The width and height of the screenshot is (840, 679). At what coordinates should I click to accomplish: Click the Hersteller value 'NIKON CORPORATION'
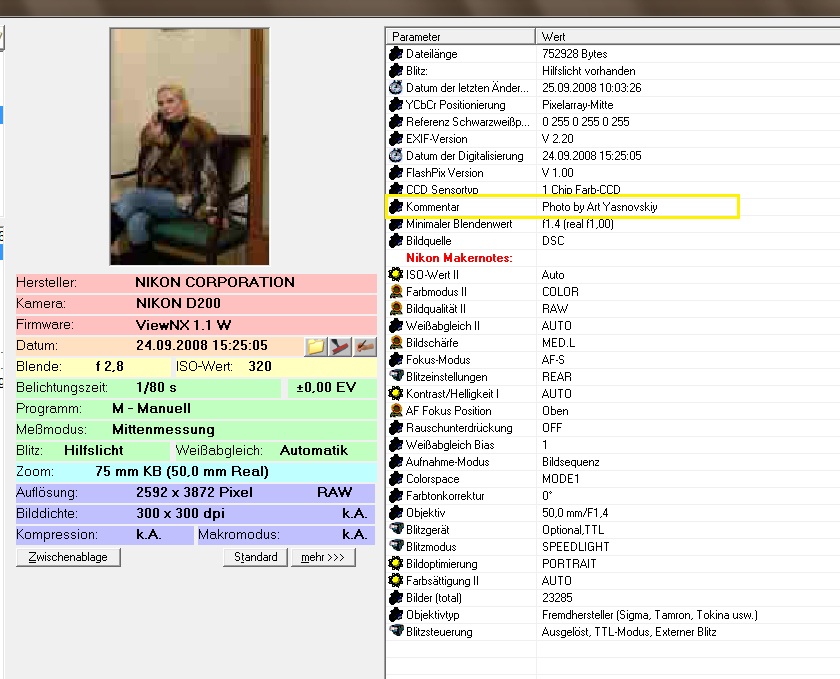[215, 282]
